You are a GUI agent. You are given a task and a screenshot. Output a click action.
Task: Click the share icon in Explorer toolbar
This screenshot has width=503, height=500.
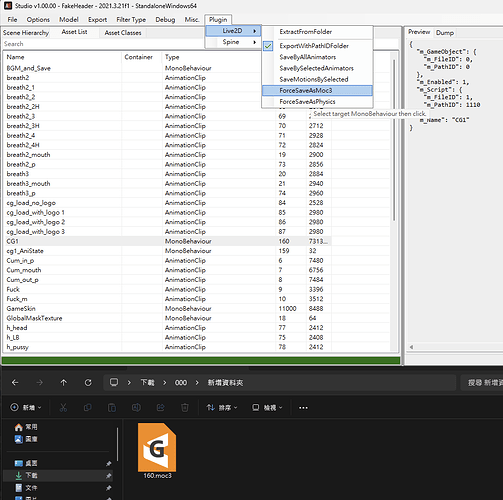160,407
